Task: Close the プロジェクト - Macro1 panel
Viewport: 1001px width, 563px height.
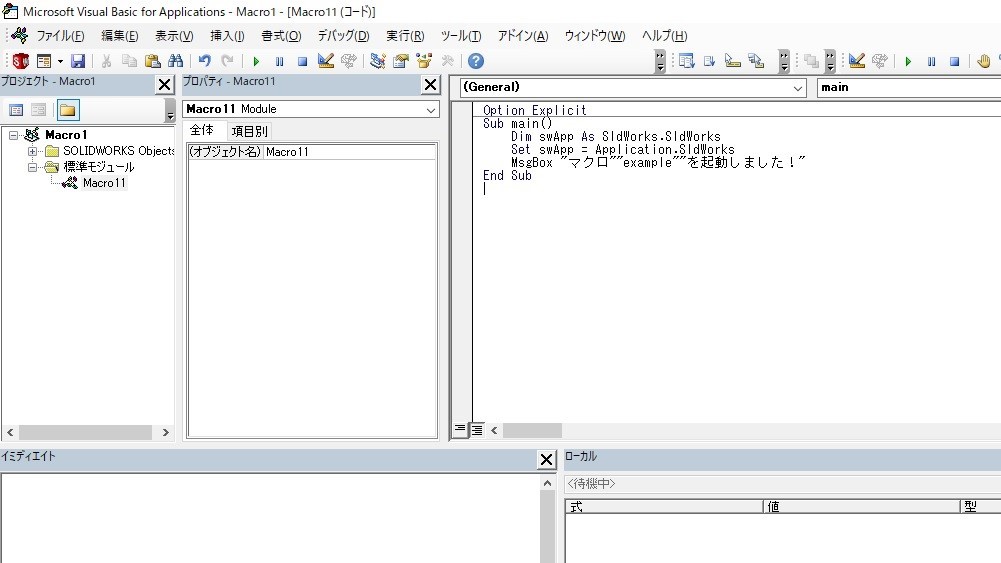Action: 165,85
